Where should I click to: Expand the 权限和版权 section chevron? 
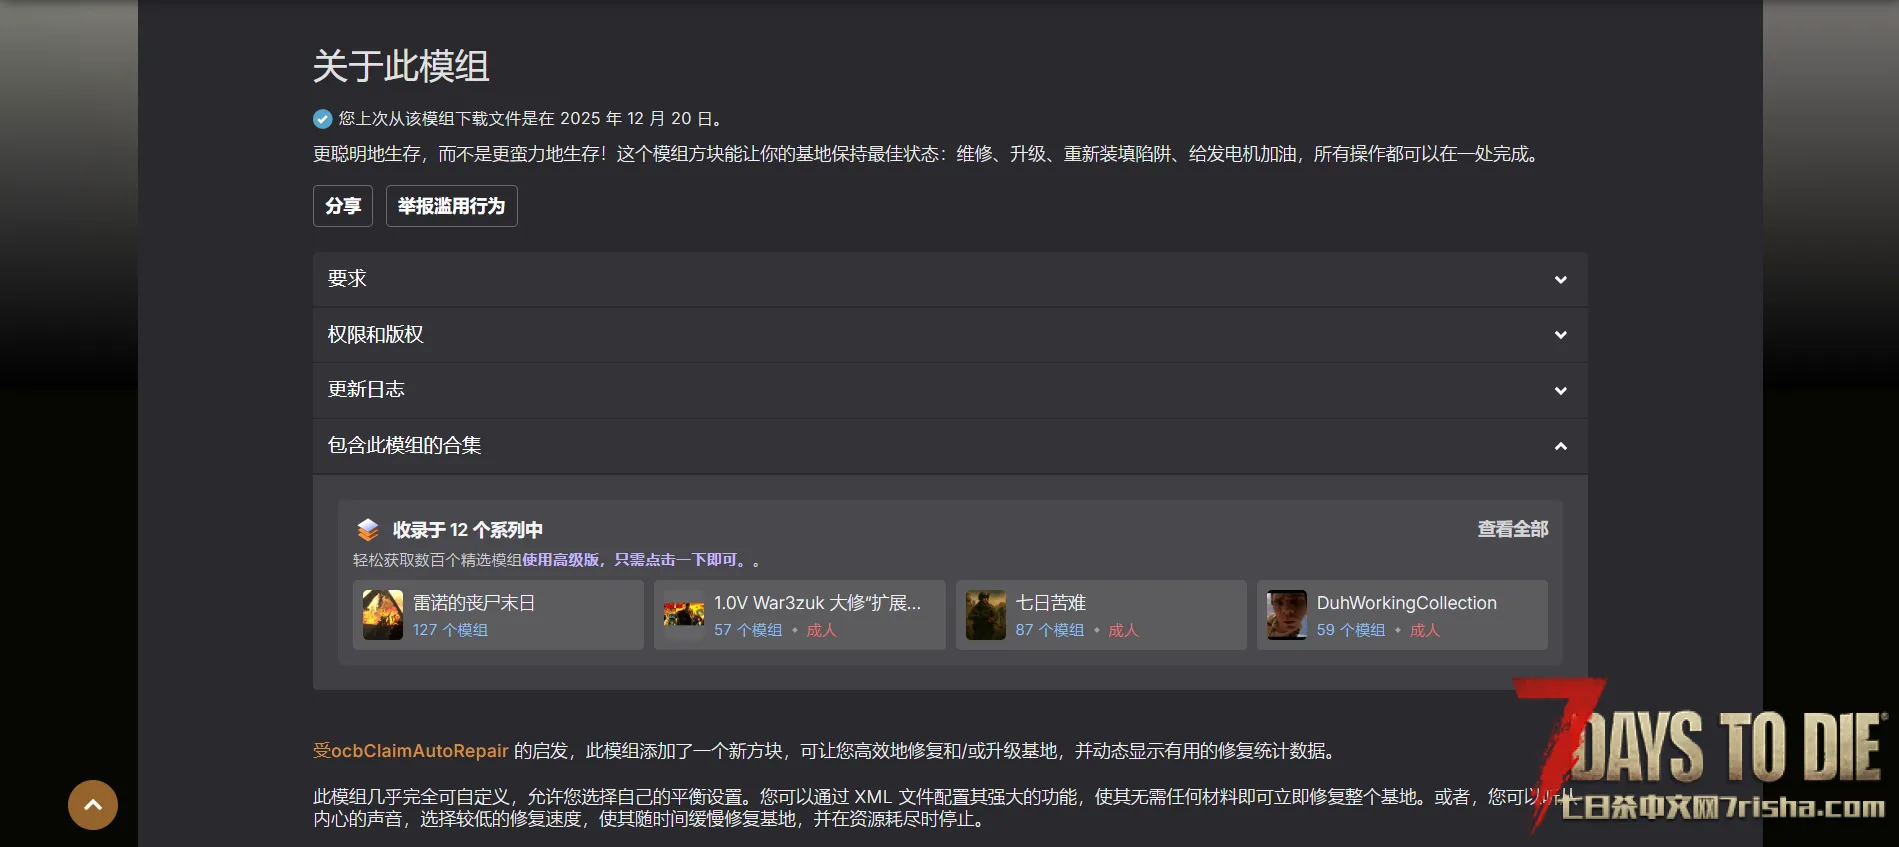(1560, 335)
